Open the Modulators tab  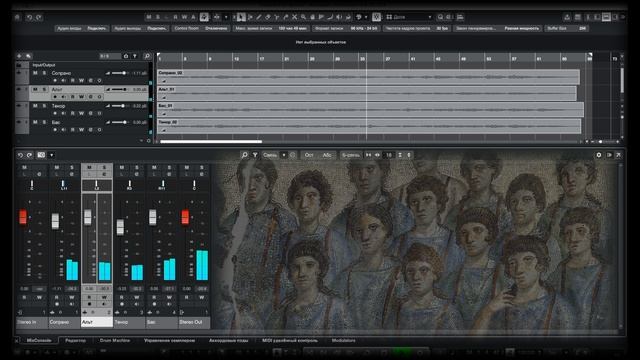coord(344,340)
